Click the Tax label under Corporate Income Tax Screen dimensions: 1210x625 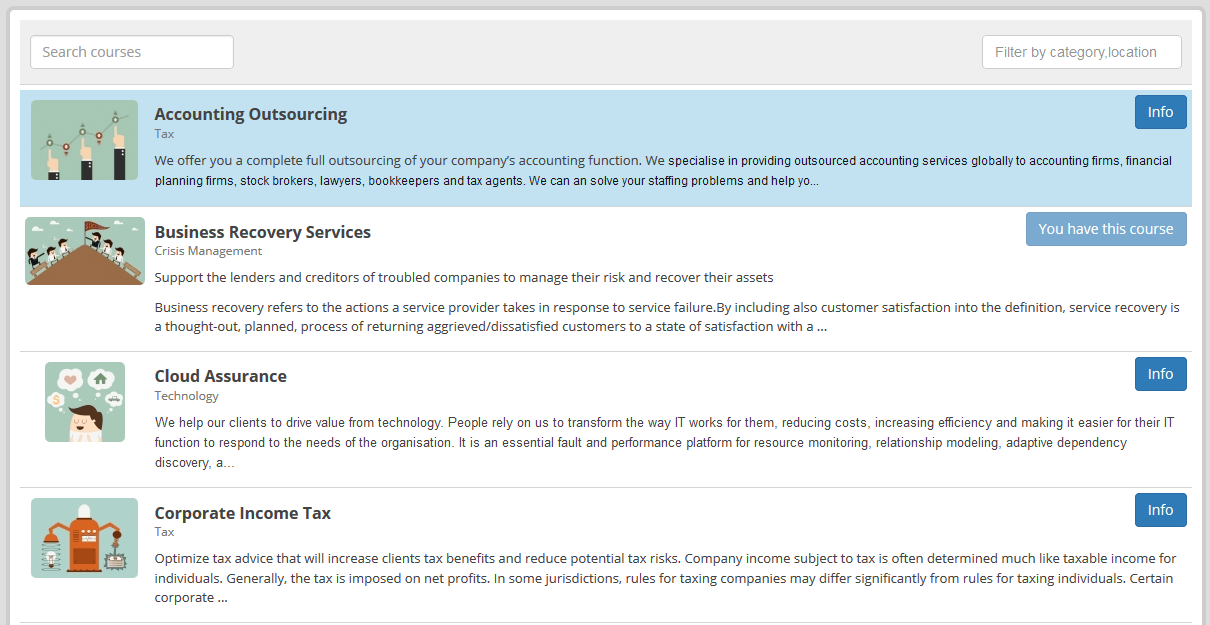click(x=165, y=532)
